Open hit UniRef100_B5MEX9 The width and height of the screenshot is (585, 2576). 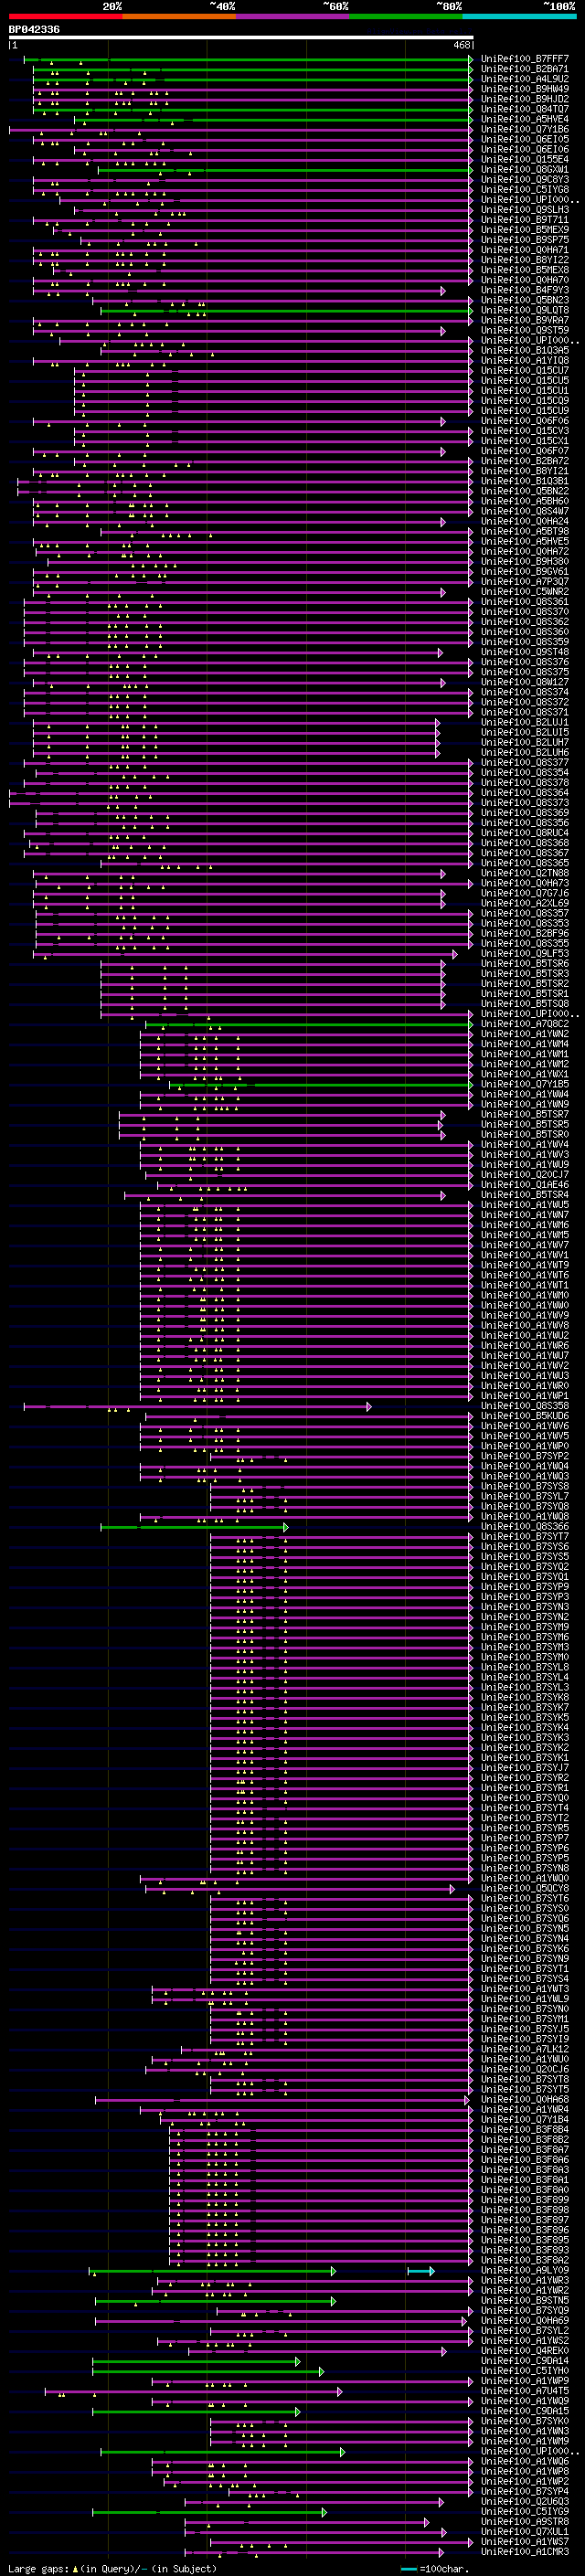[x=525, y=230]
